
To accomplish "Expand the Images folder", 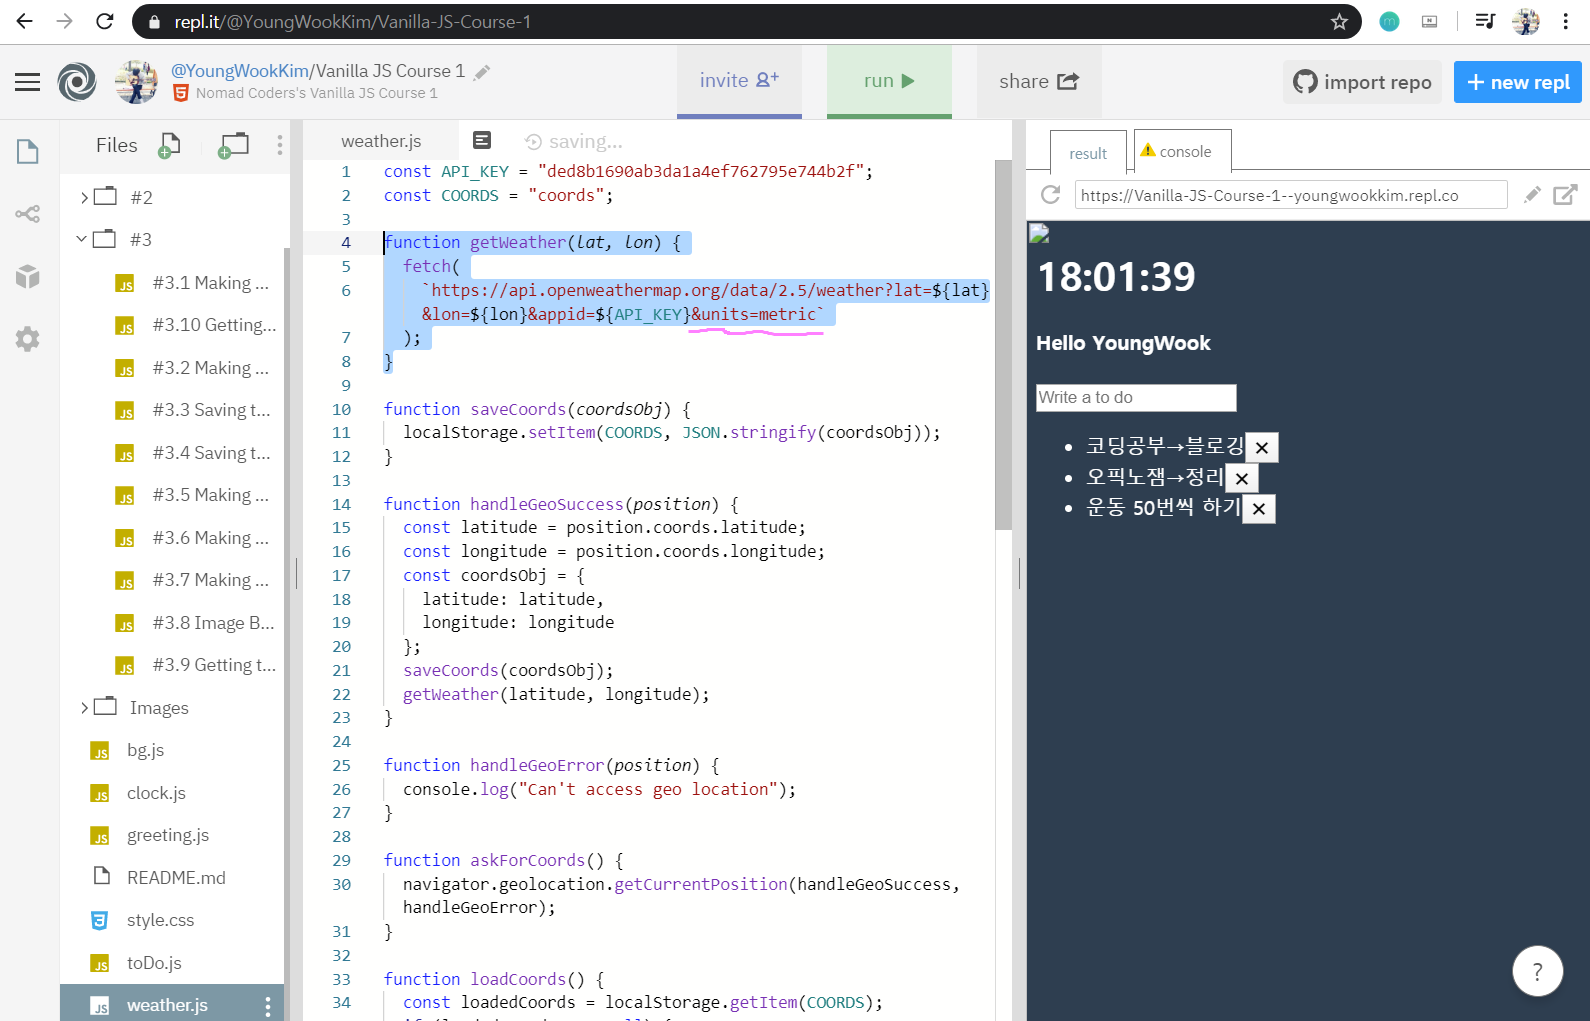I will tap(85, 708).
